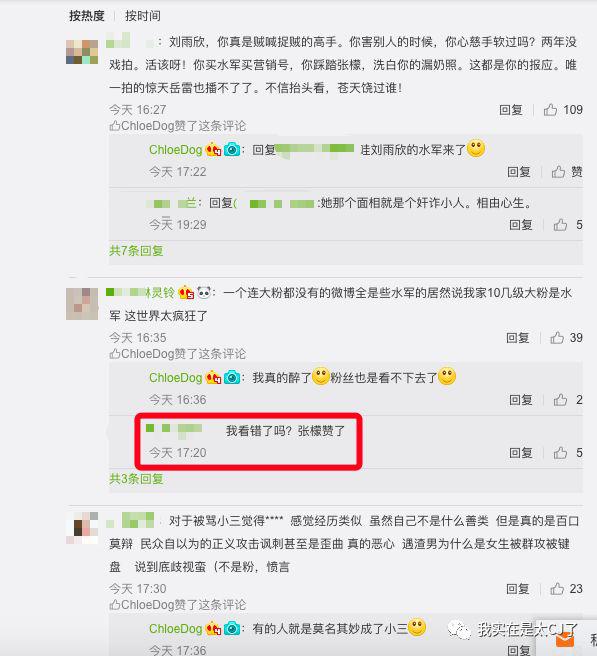597x656 pixels.
Task: Like the 17:20 reply in red box
Action: click(560, 453)
